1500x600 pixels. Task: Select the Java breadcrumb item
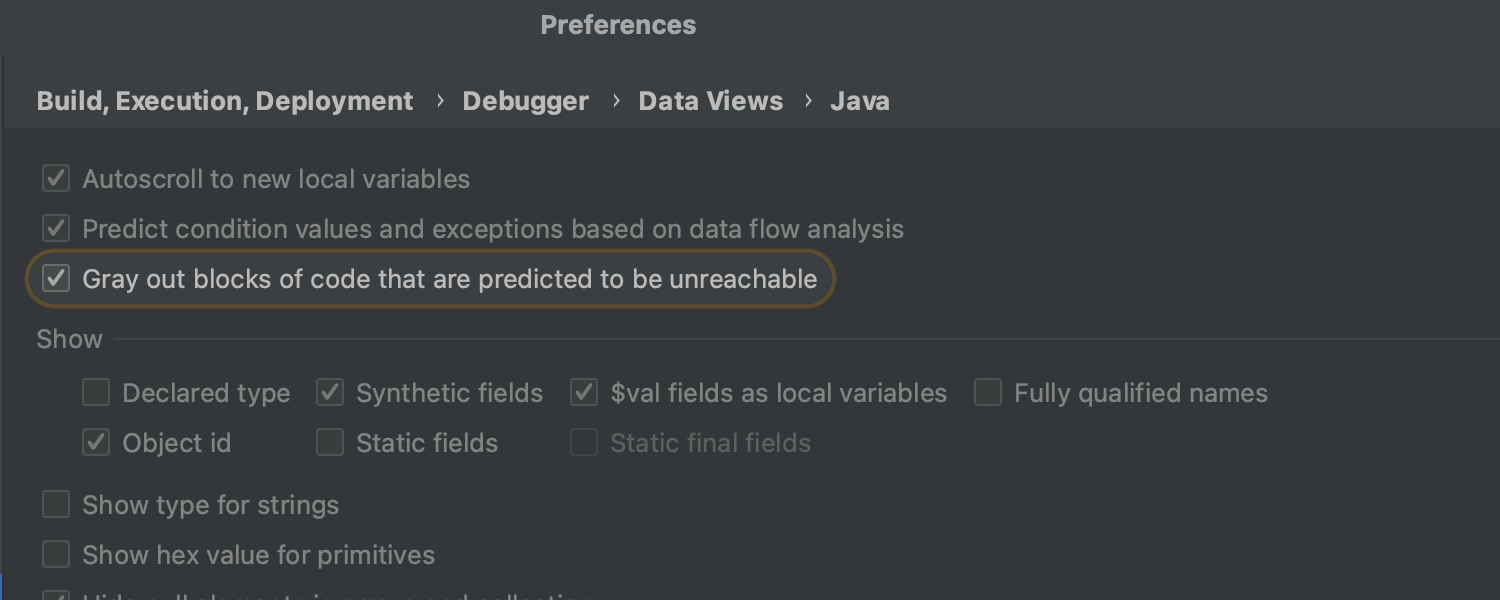(860, 101)
